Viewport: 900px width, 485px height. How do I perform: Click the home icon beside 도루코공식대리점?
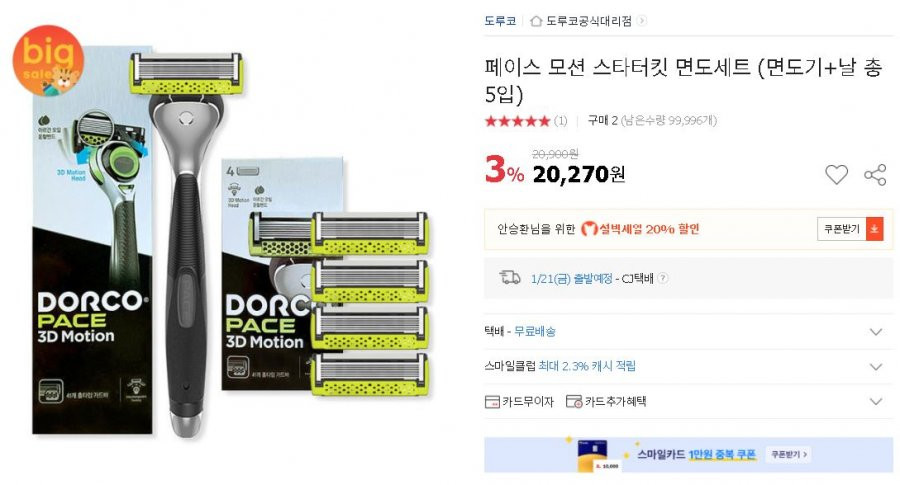click(536, 21)
